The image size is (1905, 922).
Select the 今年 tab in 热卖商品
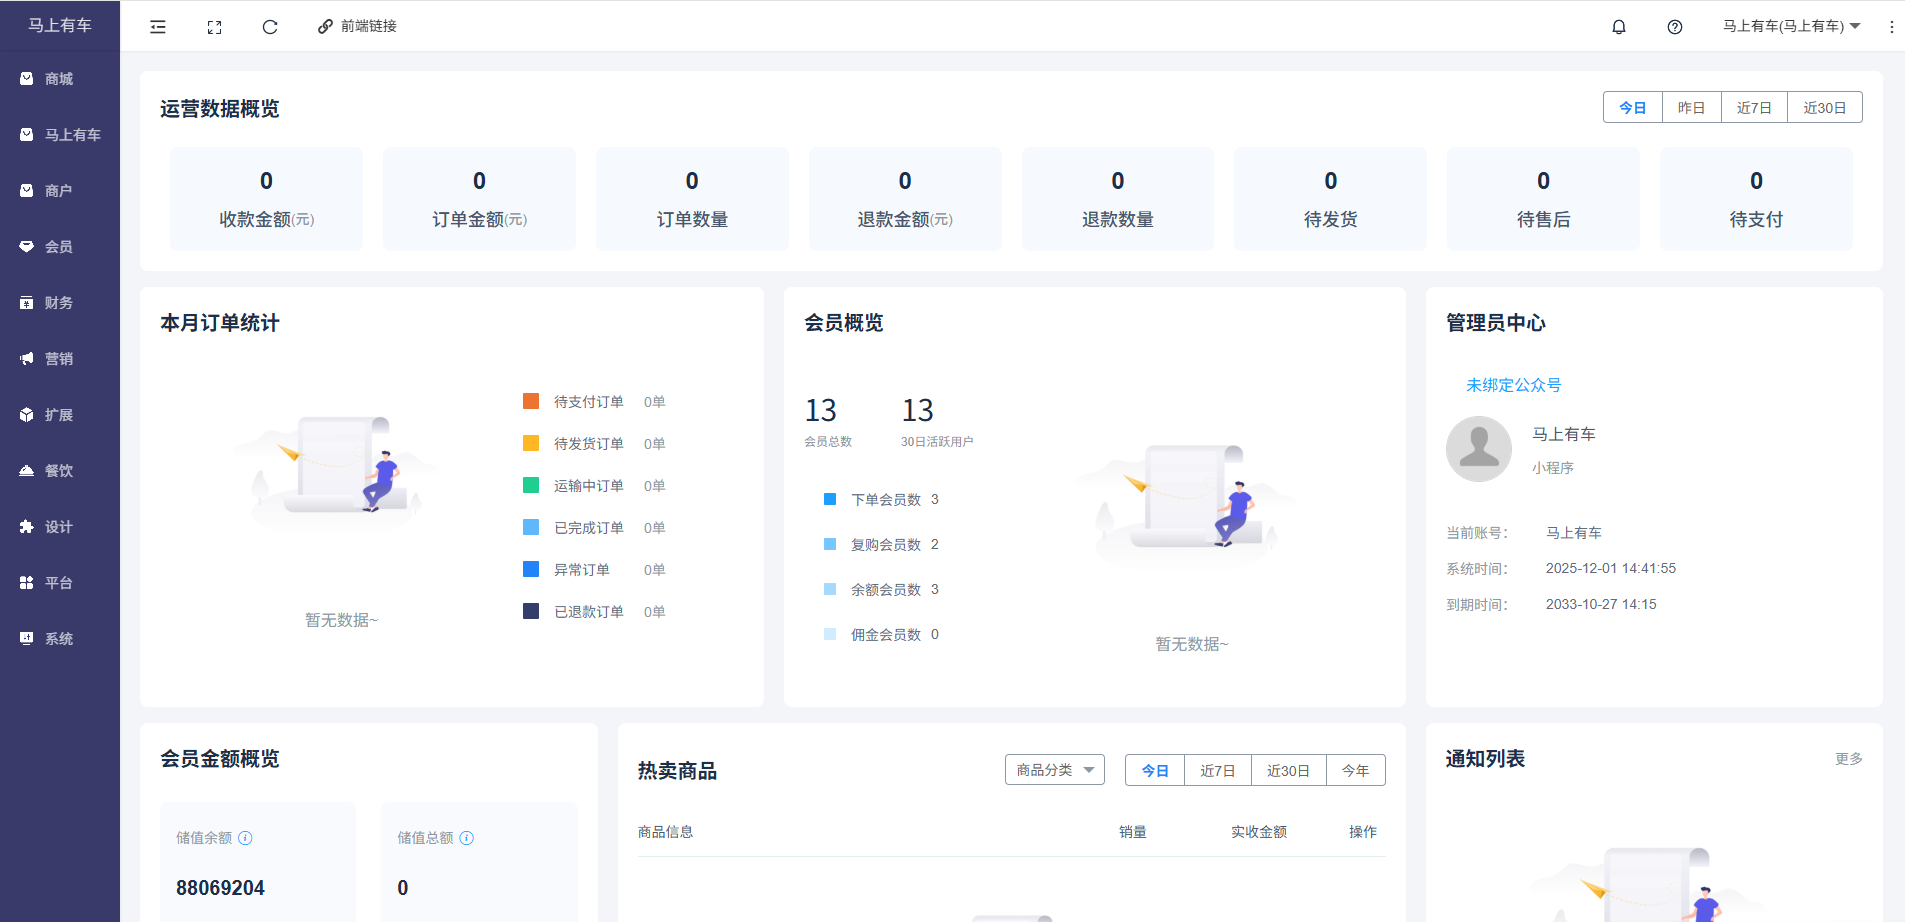pyautogui.click(x=1356, y=769)
